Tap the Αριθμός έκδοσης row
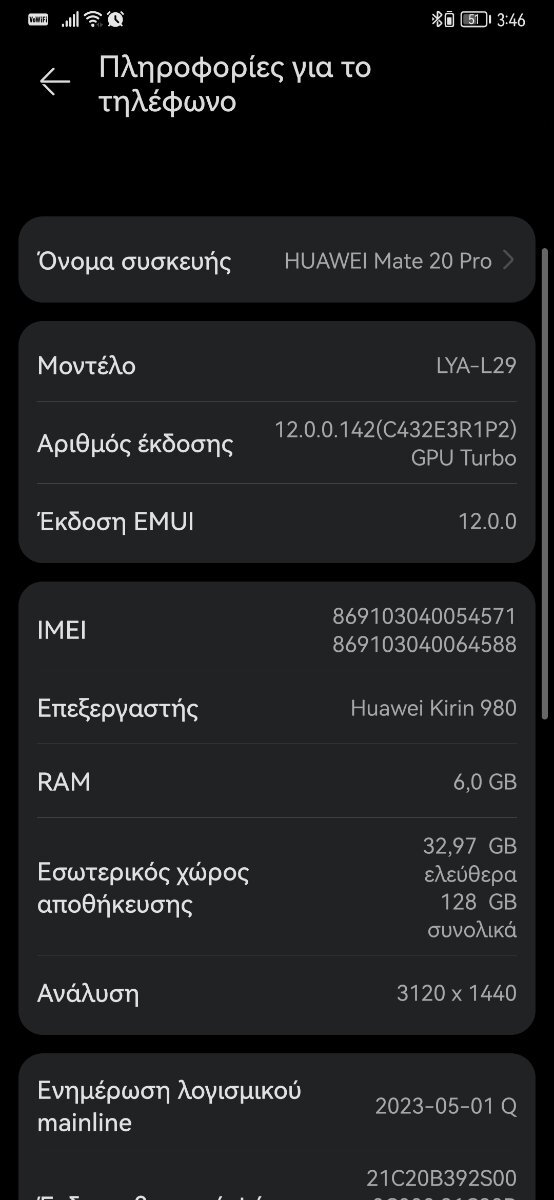Screen dimensions: 554x1200 [x=277, y=444]
